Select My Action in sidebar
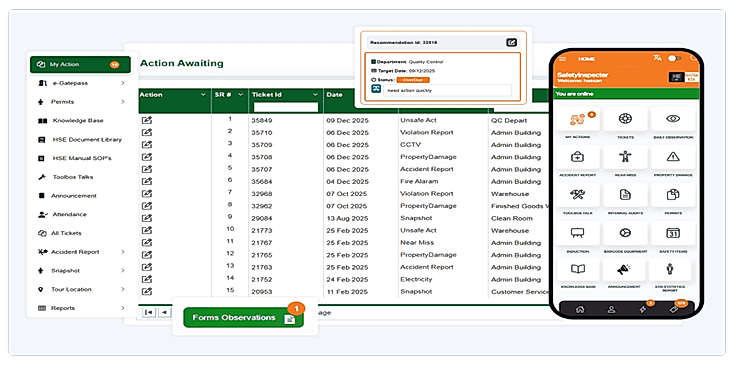This screenshot has height=368, width=736. [x=80, y=65]
